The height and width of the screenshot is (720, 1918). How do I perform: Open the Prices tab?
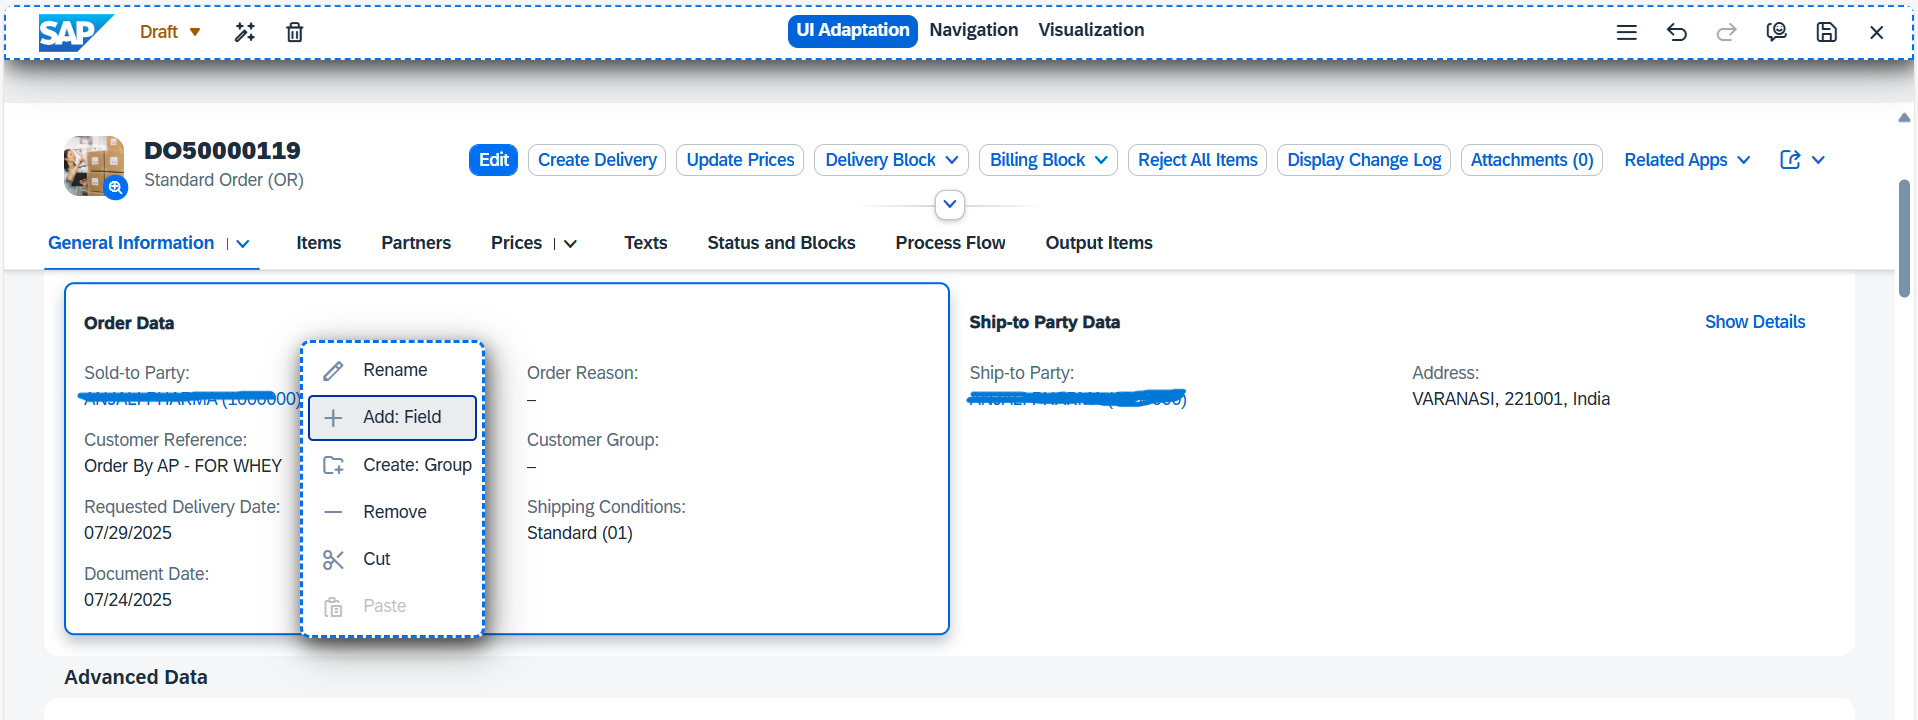click(x=516, y=243)
